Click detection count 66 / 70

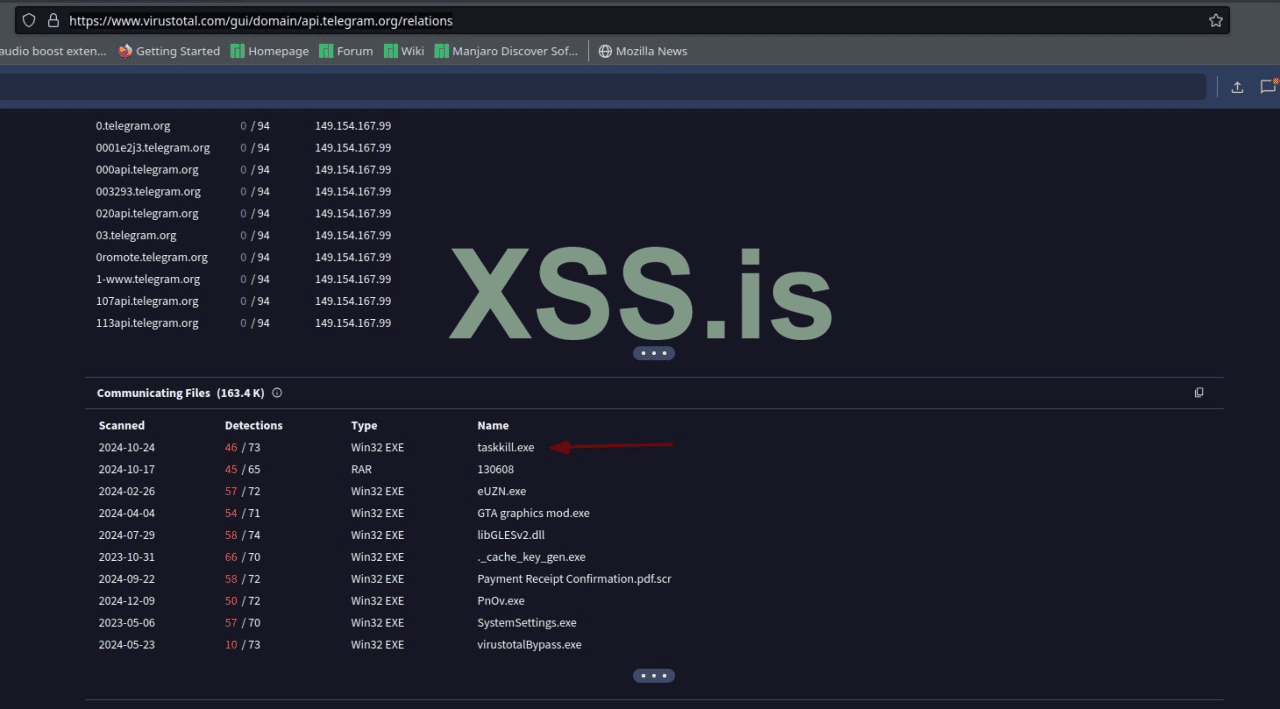point(243,558)
